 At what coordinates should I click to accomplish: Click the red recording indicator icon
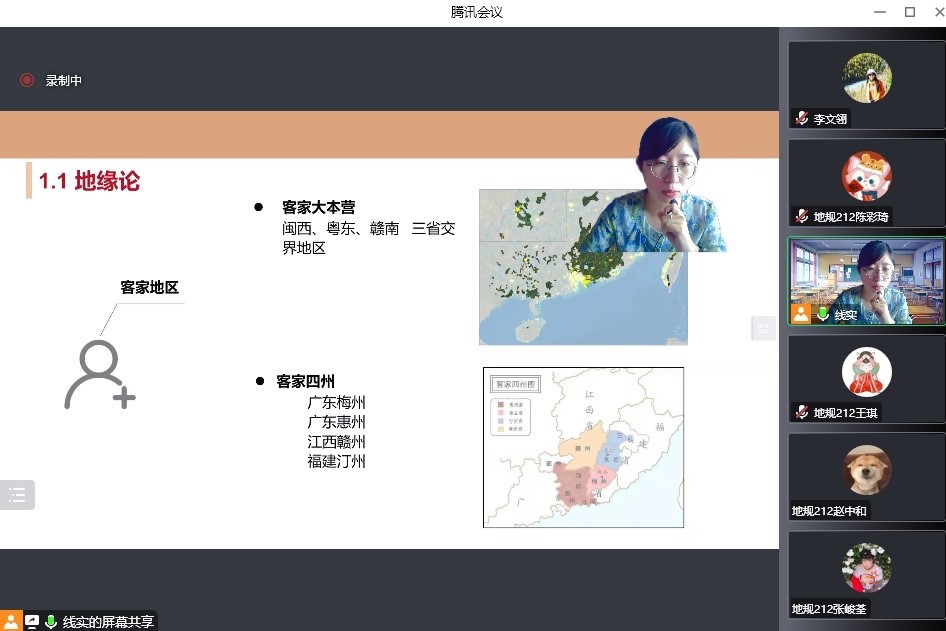[27, 80]
